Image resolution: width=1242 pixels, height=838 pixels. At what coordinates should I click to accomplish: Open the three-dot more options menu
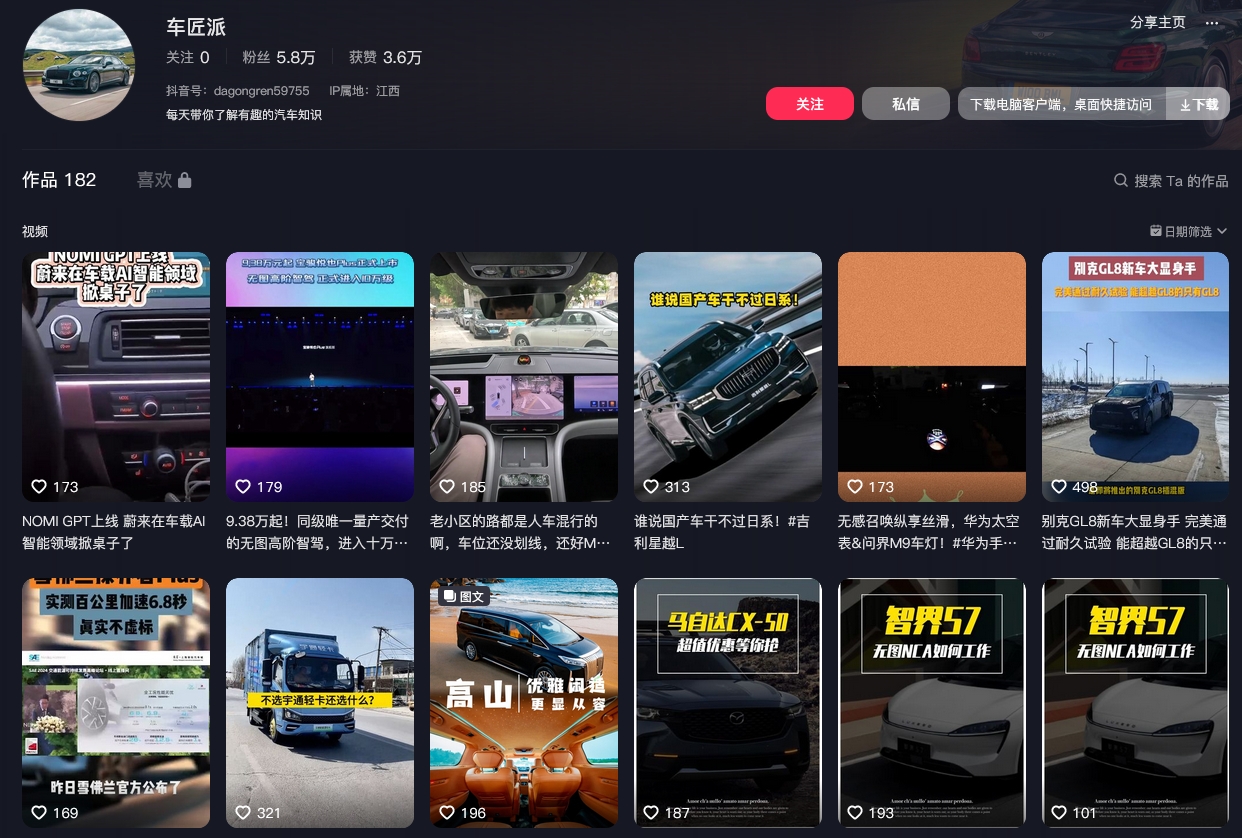coord(1212,23)
